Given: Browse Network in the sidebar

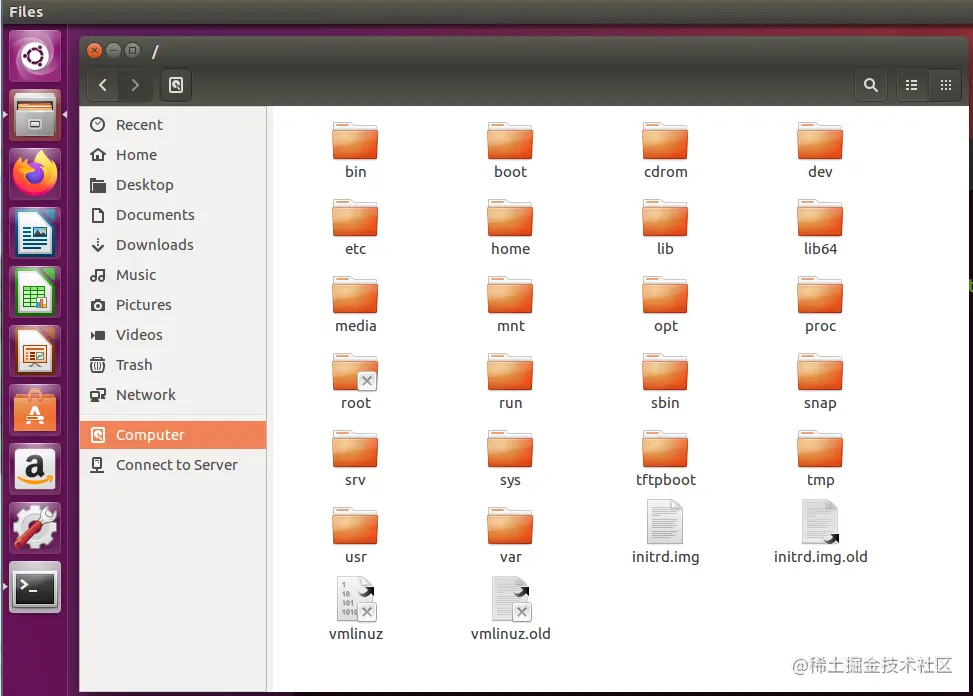Looking at the screenshot, I should coord(173,395).
